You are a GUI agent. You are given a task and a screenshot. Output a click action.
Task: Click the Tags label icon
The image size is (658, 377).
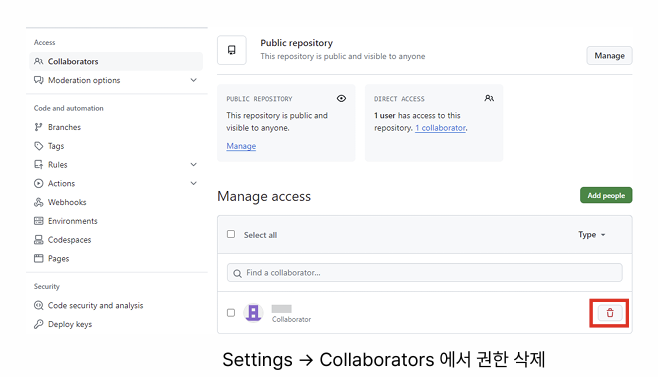(x=39, y=146)
